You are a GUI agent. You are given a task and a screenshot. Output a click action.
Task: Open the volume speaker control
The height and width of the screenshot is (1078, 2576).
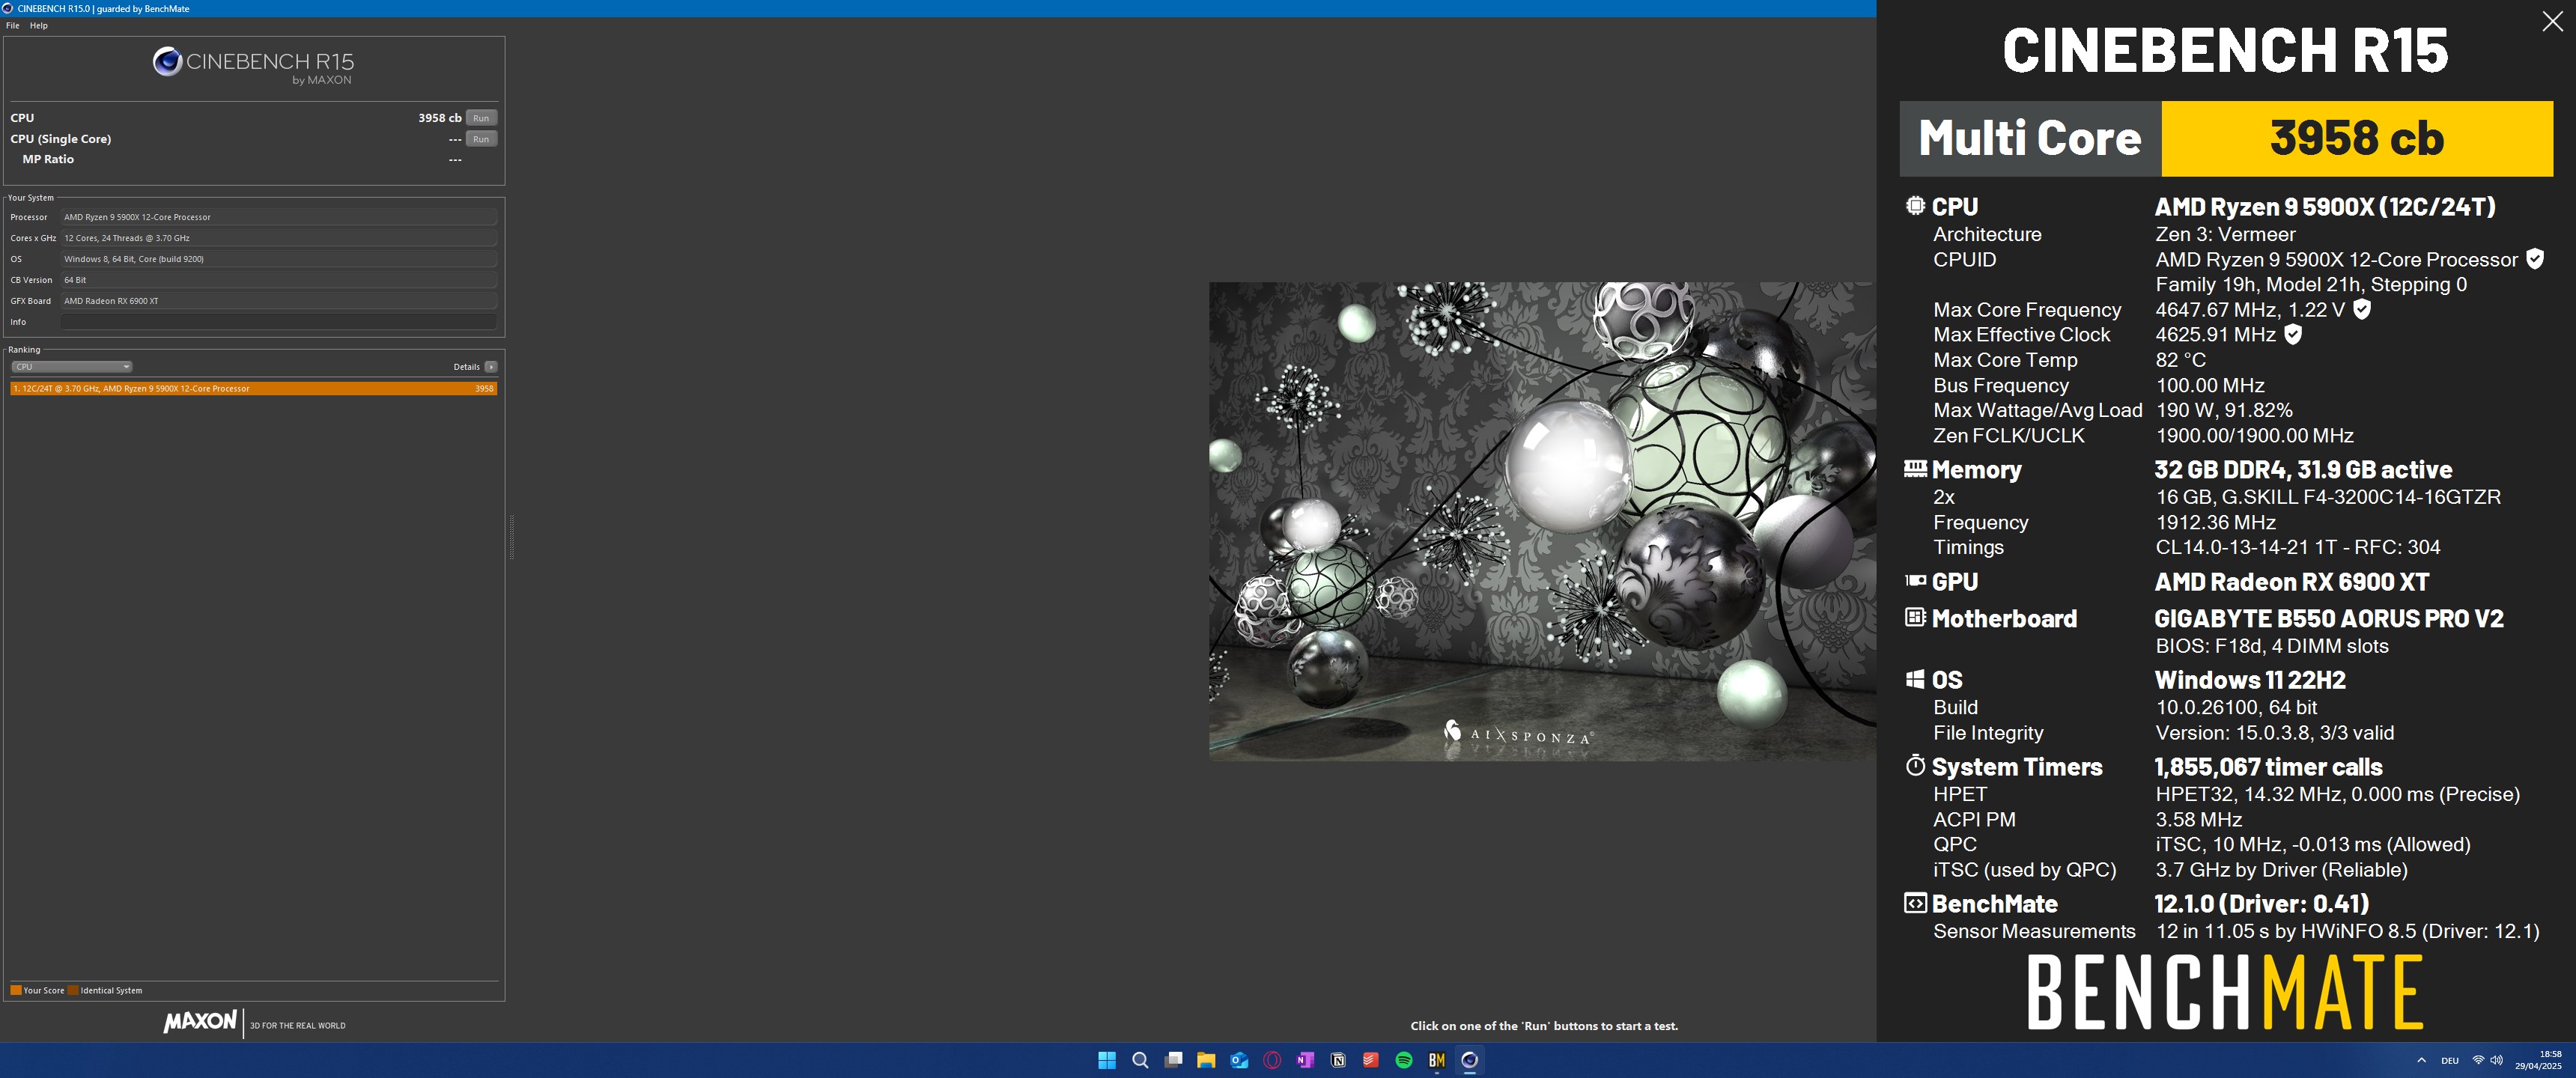(x=2496, y=1060)
